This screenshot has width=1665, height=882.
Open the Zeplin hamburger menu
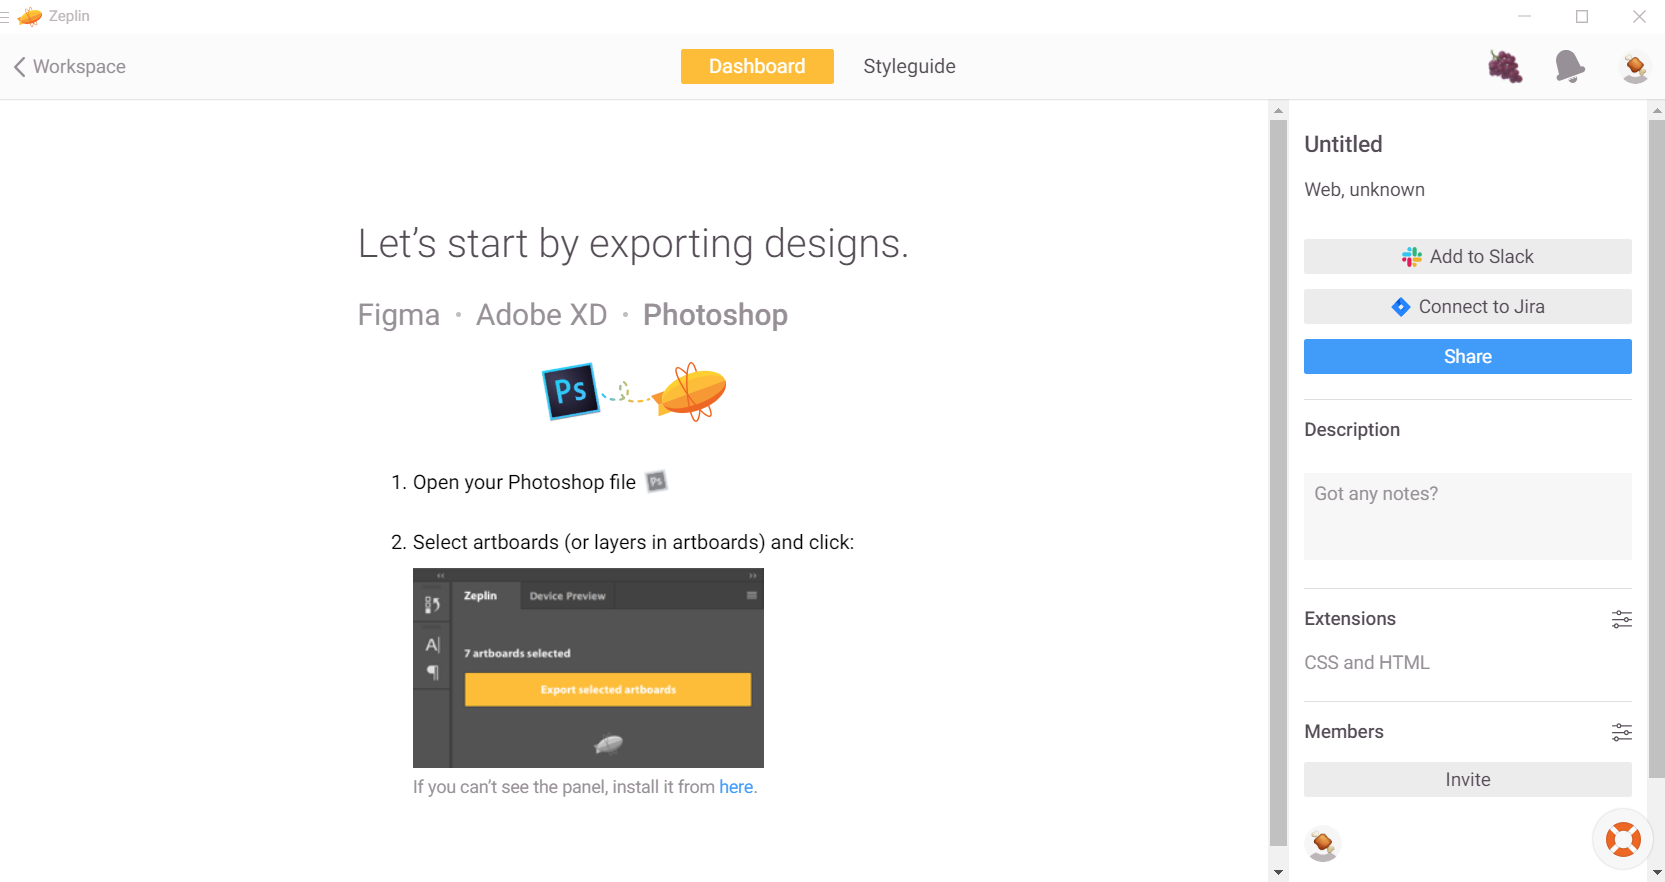pos(5,16)
